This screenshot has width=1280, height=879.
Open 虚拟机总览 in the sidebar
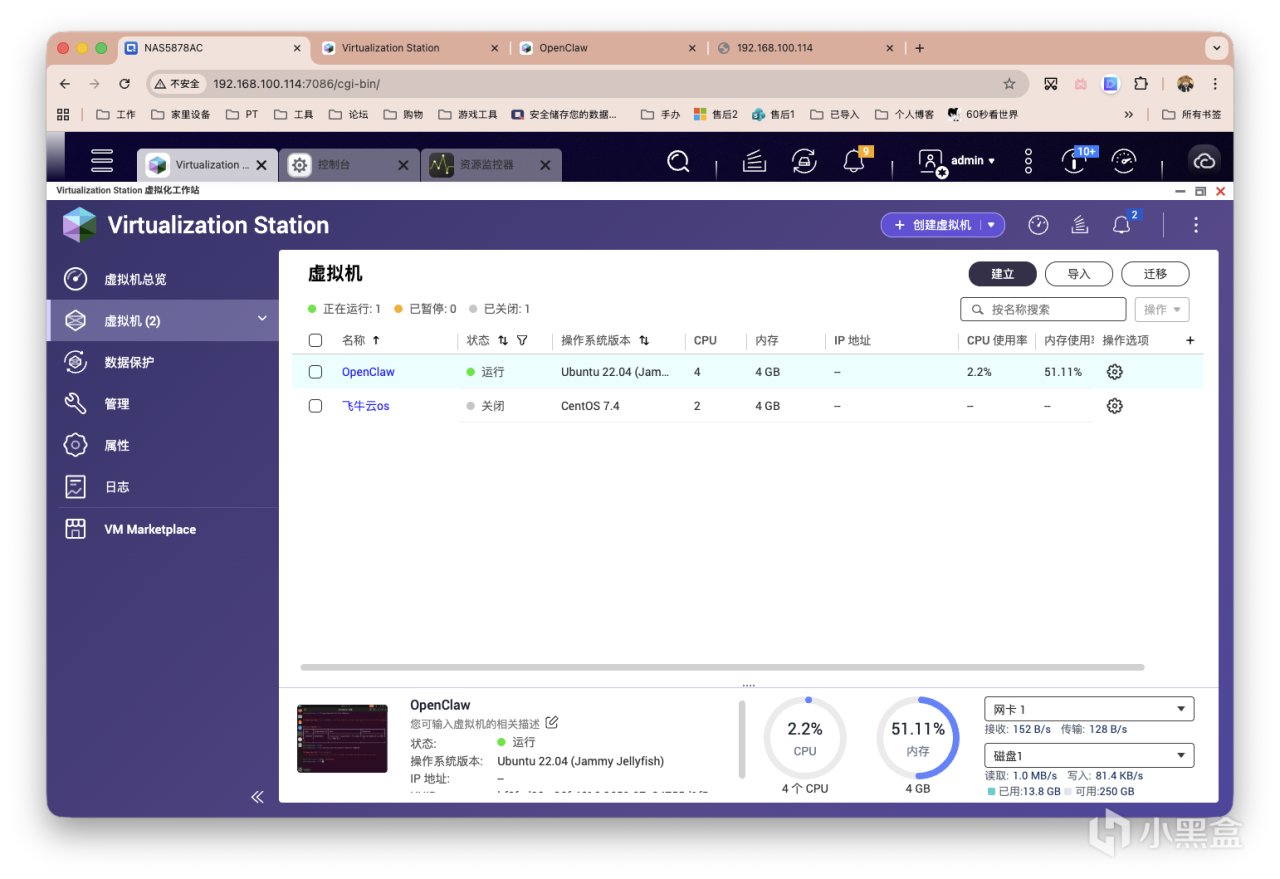point(163,279)
